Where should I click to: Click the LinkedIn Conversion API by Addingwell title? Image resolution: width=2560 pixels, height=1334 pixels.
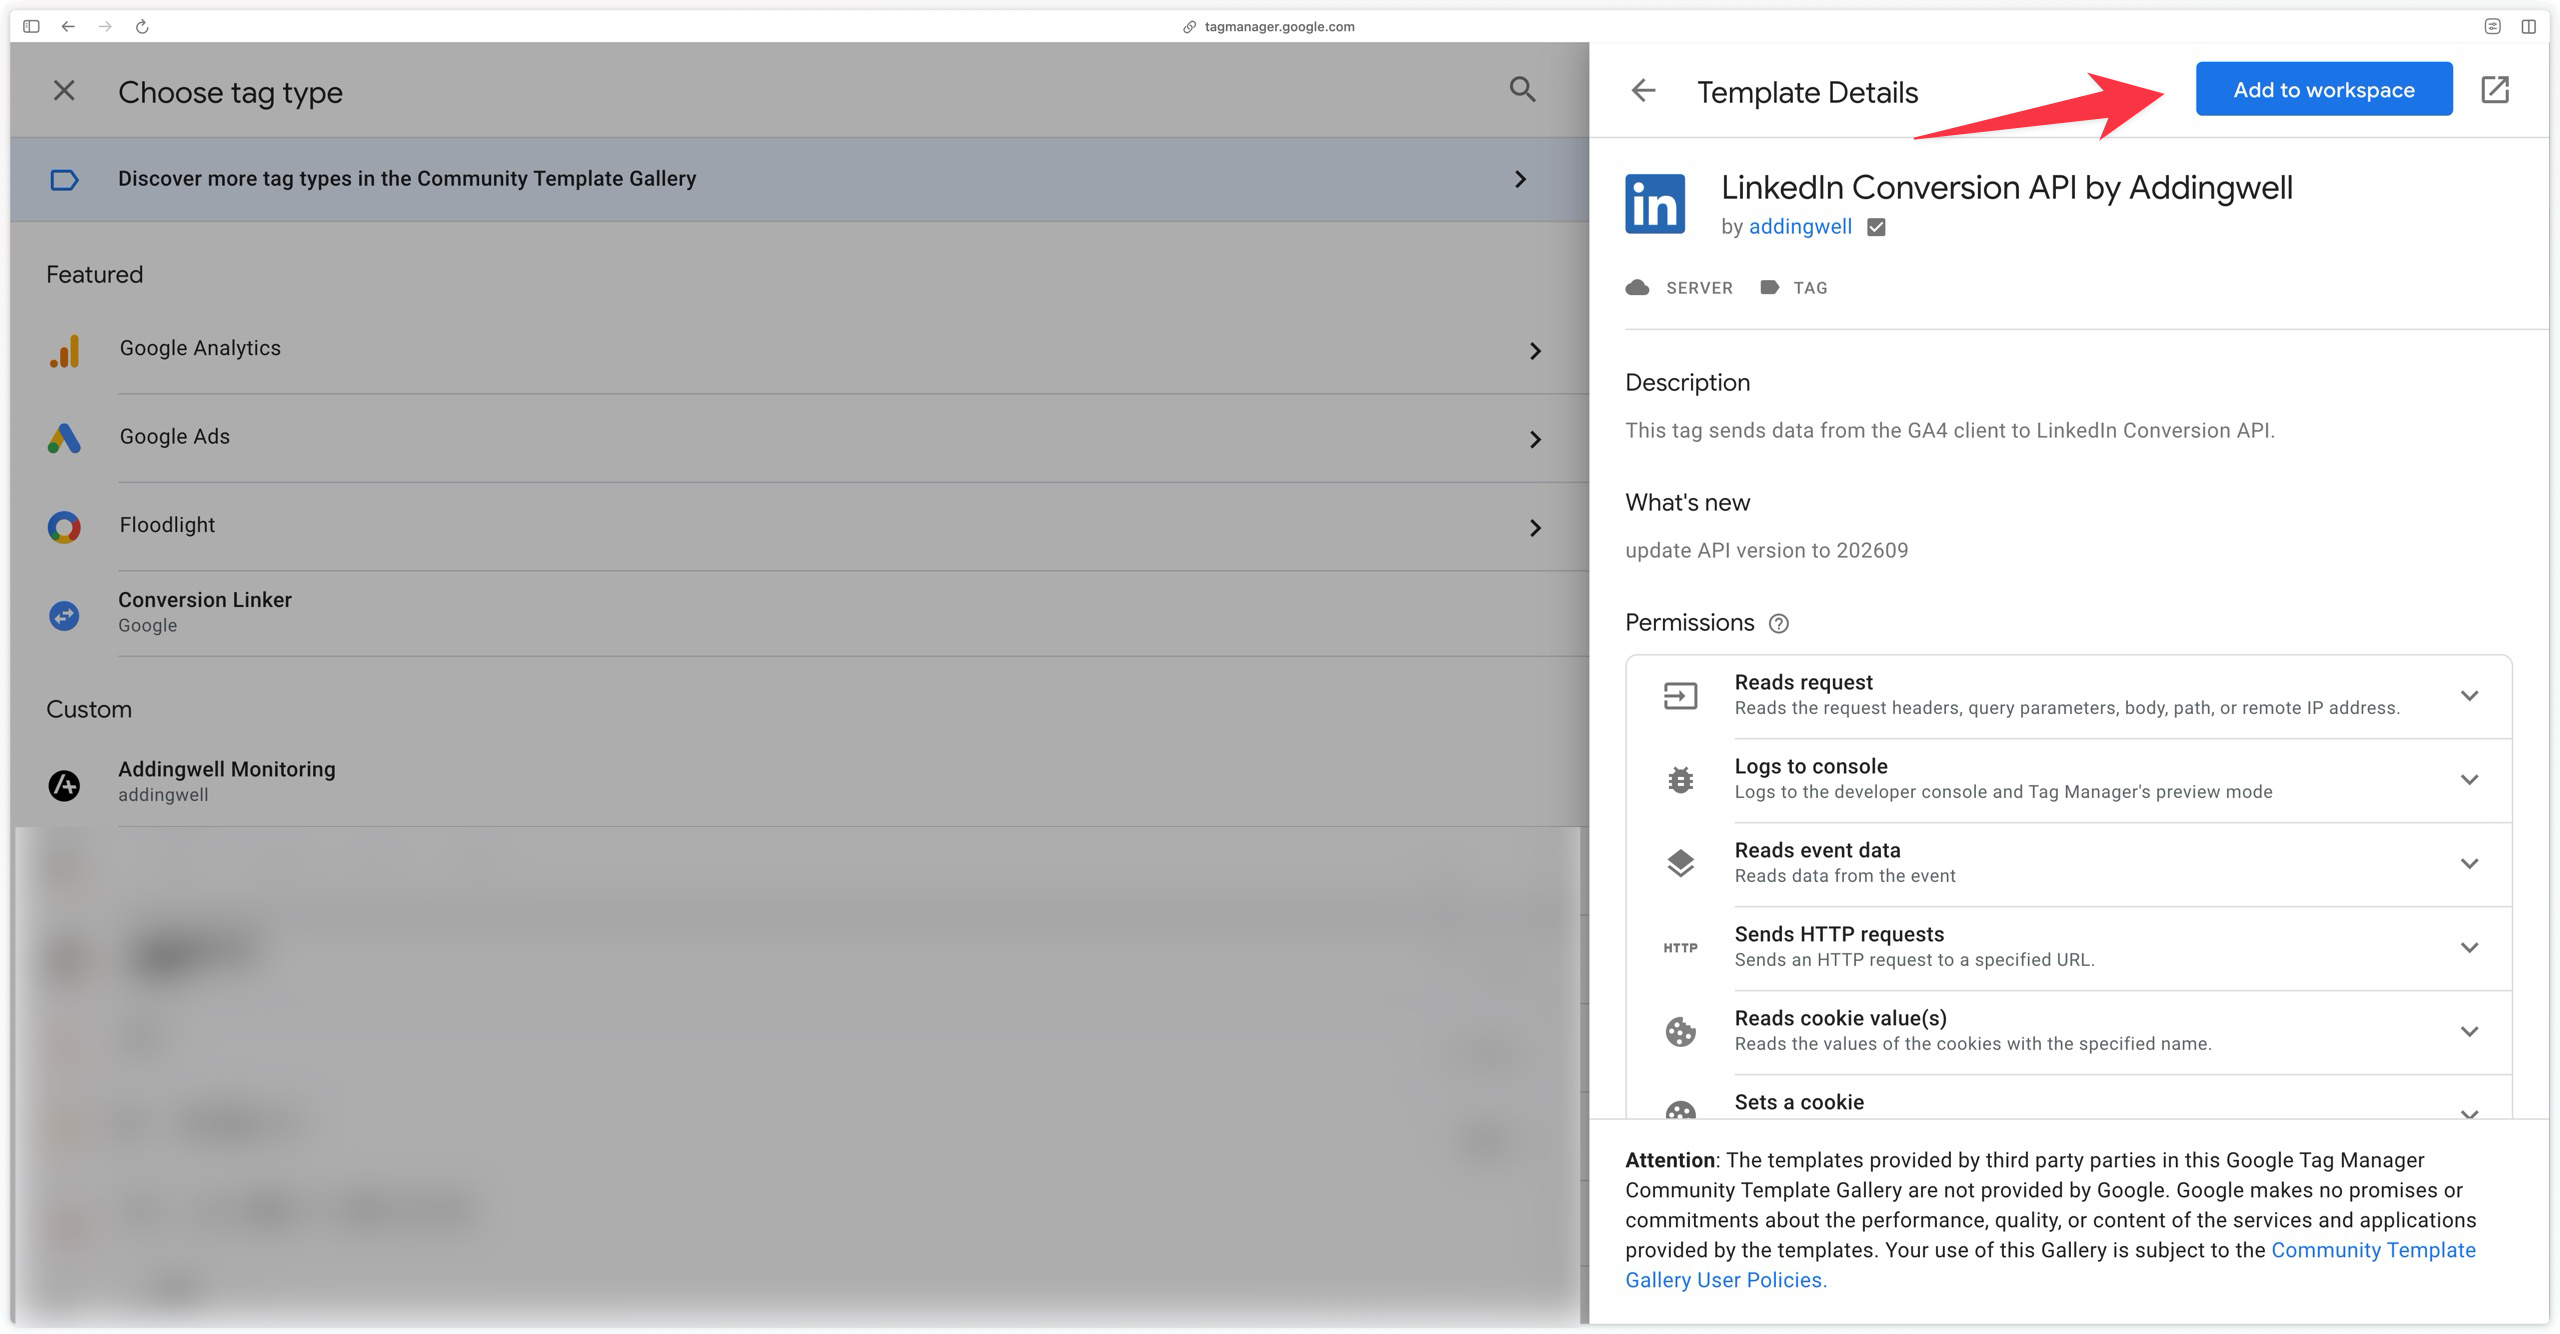[2007, 188]
